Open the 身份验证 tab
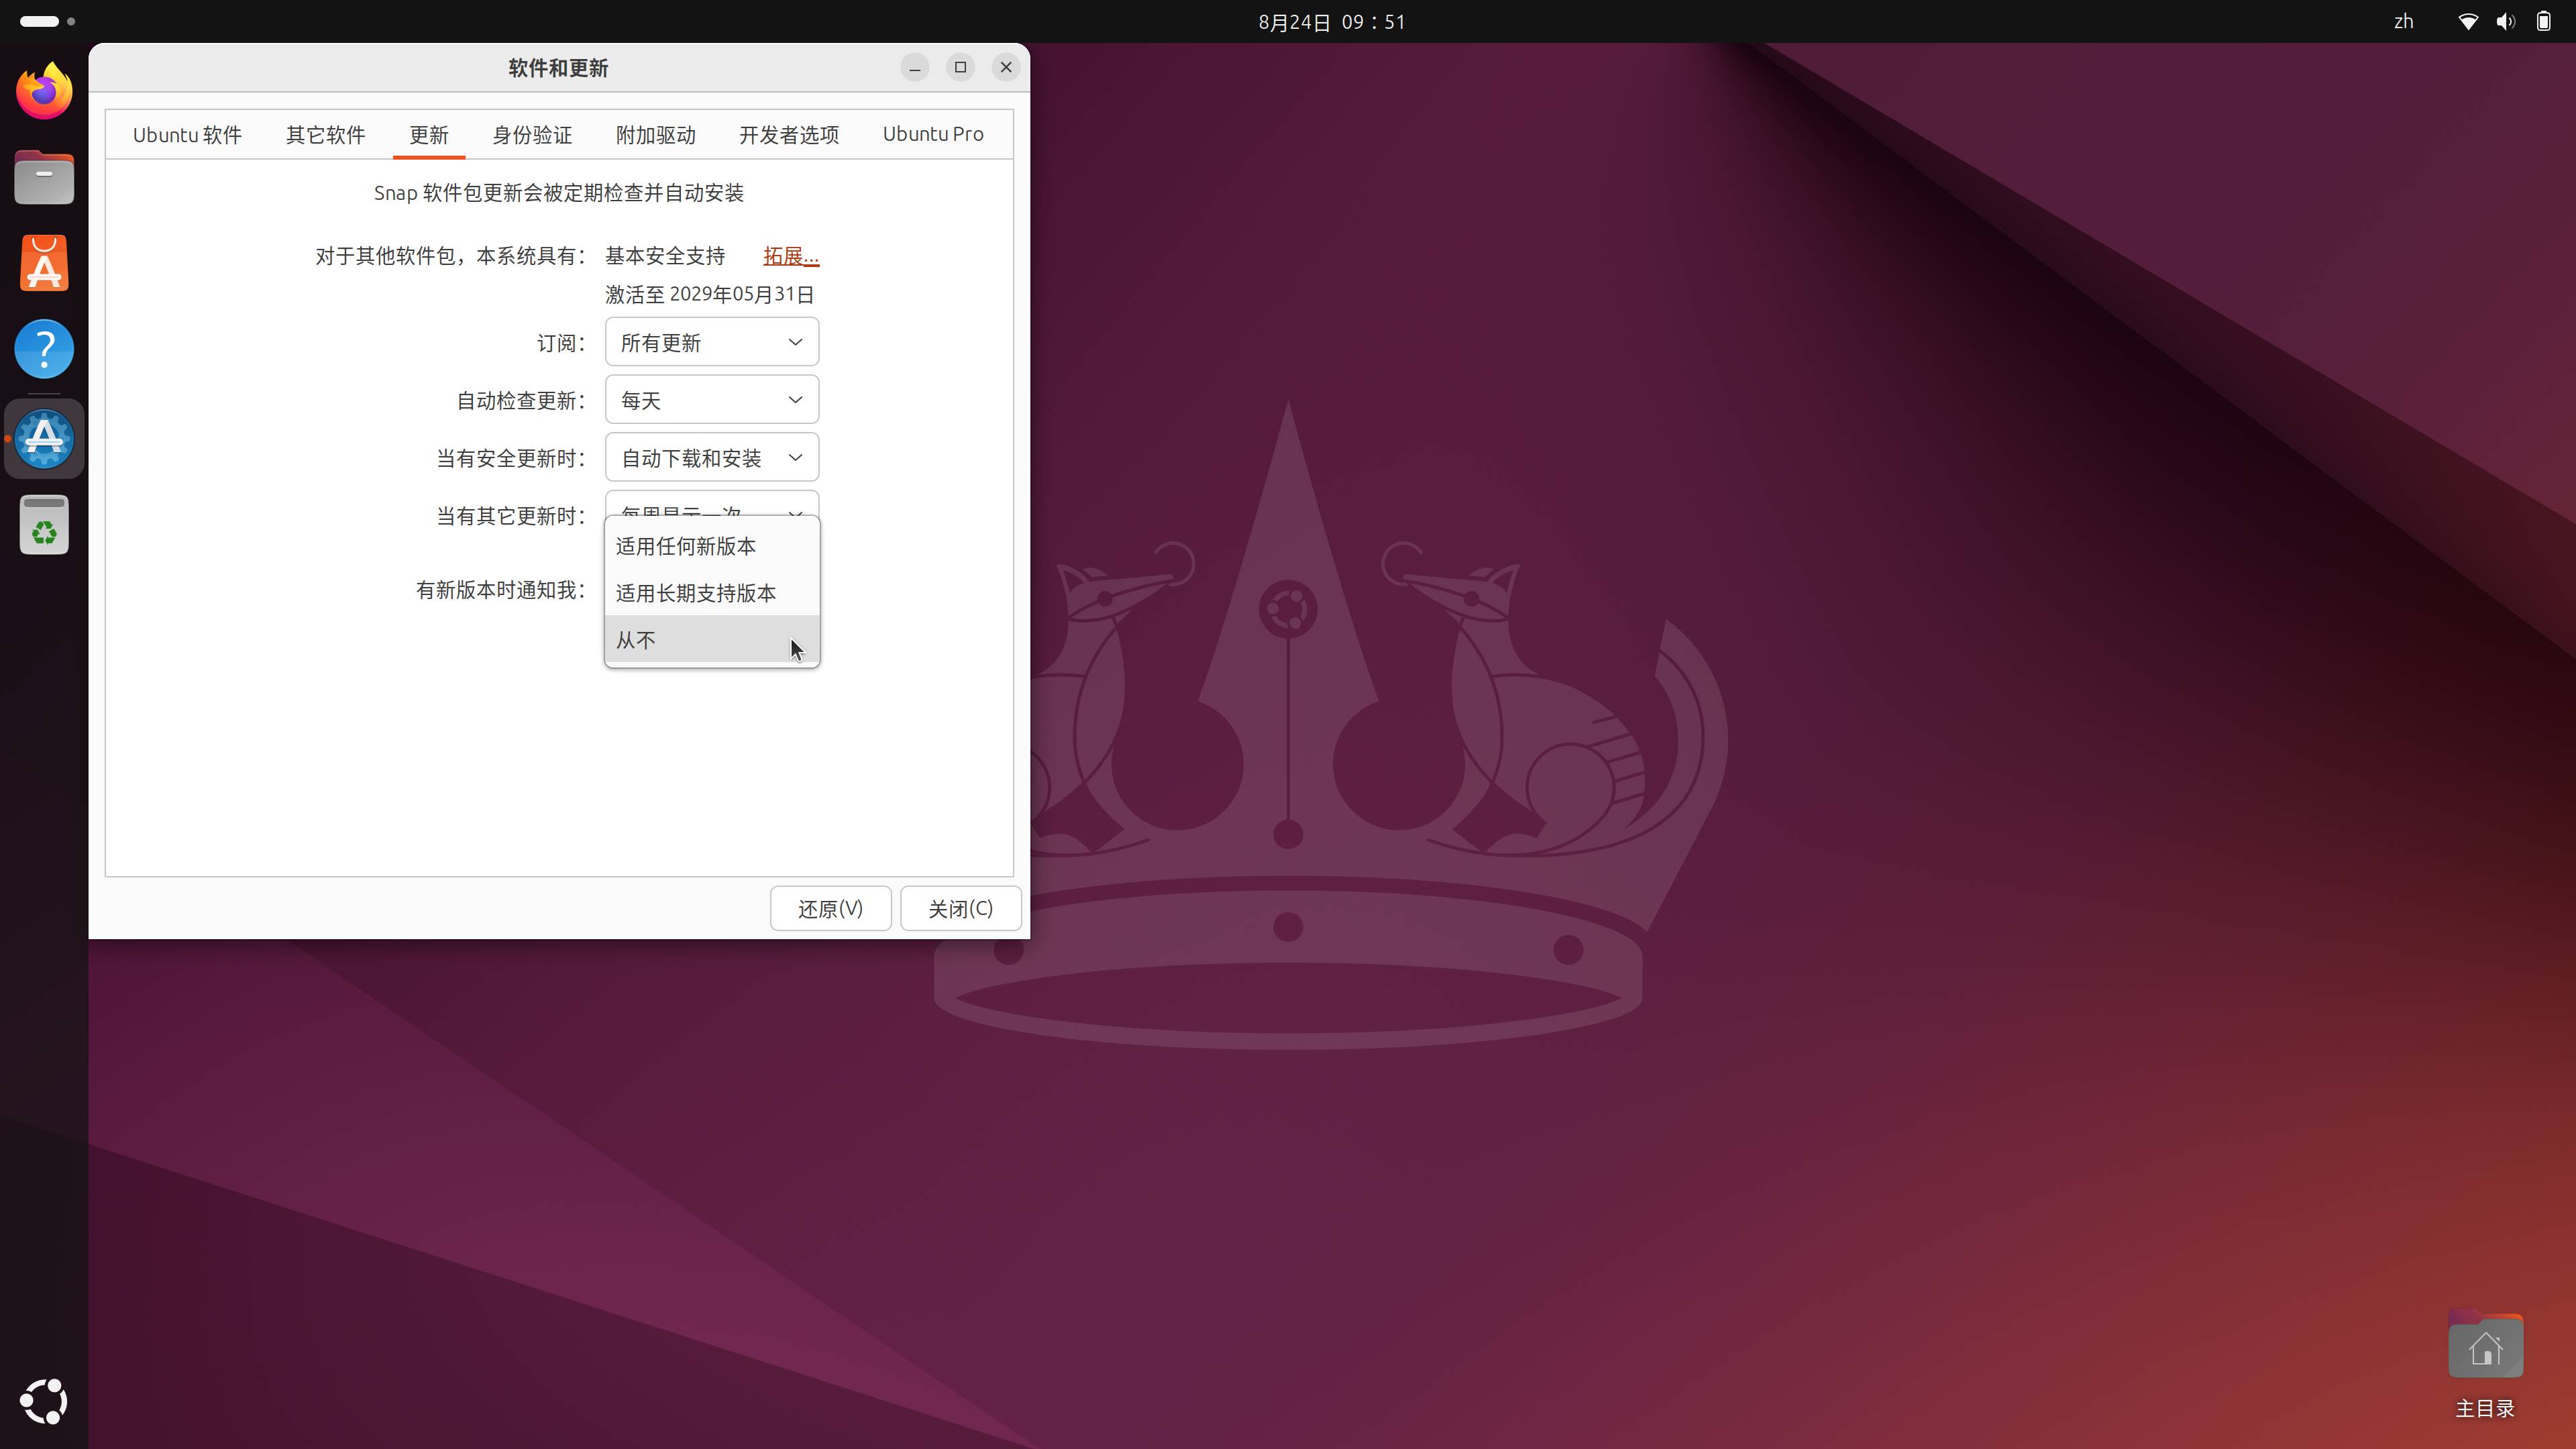This screenshot has width=2576, height=1449. [532, 134]
